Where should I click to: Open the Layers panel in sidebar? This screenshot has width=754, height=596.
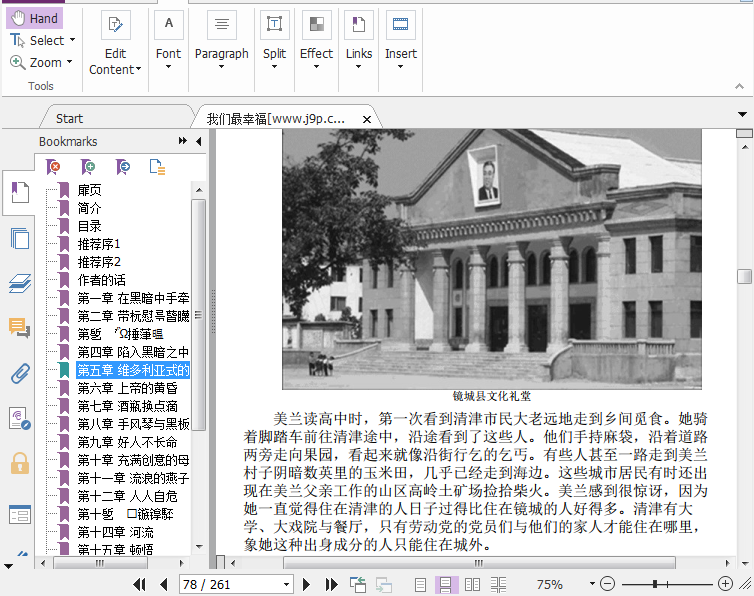click(x=19, y=283)
